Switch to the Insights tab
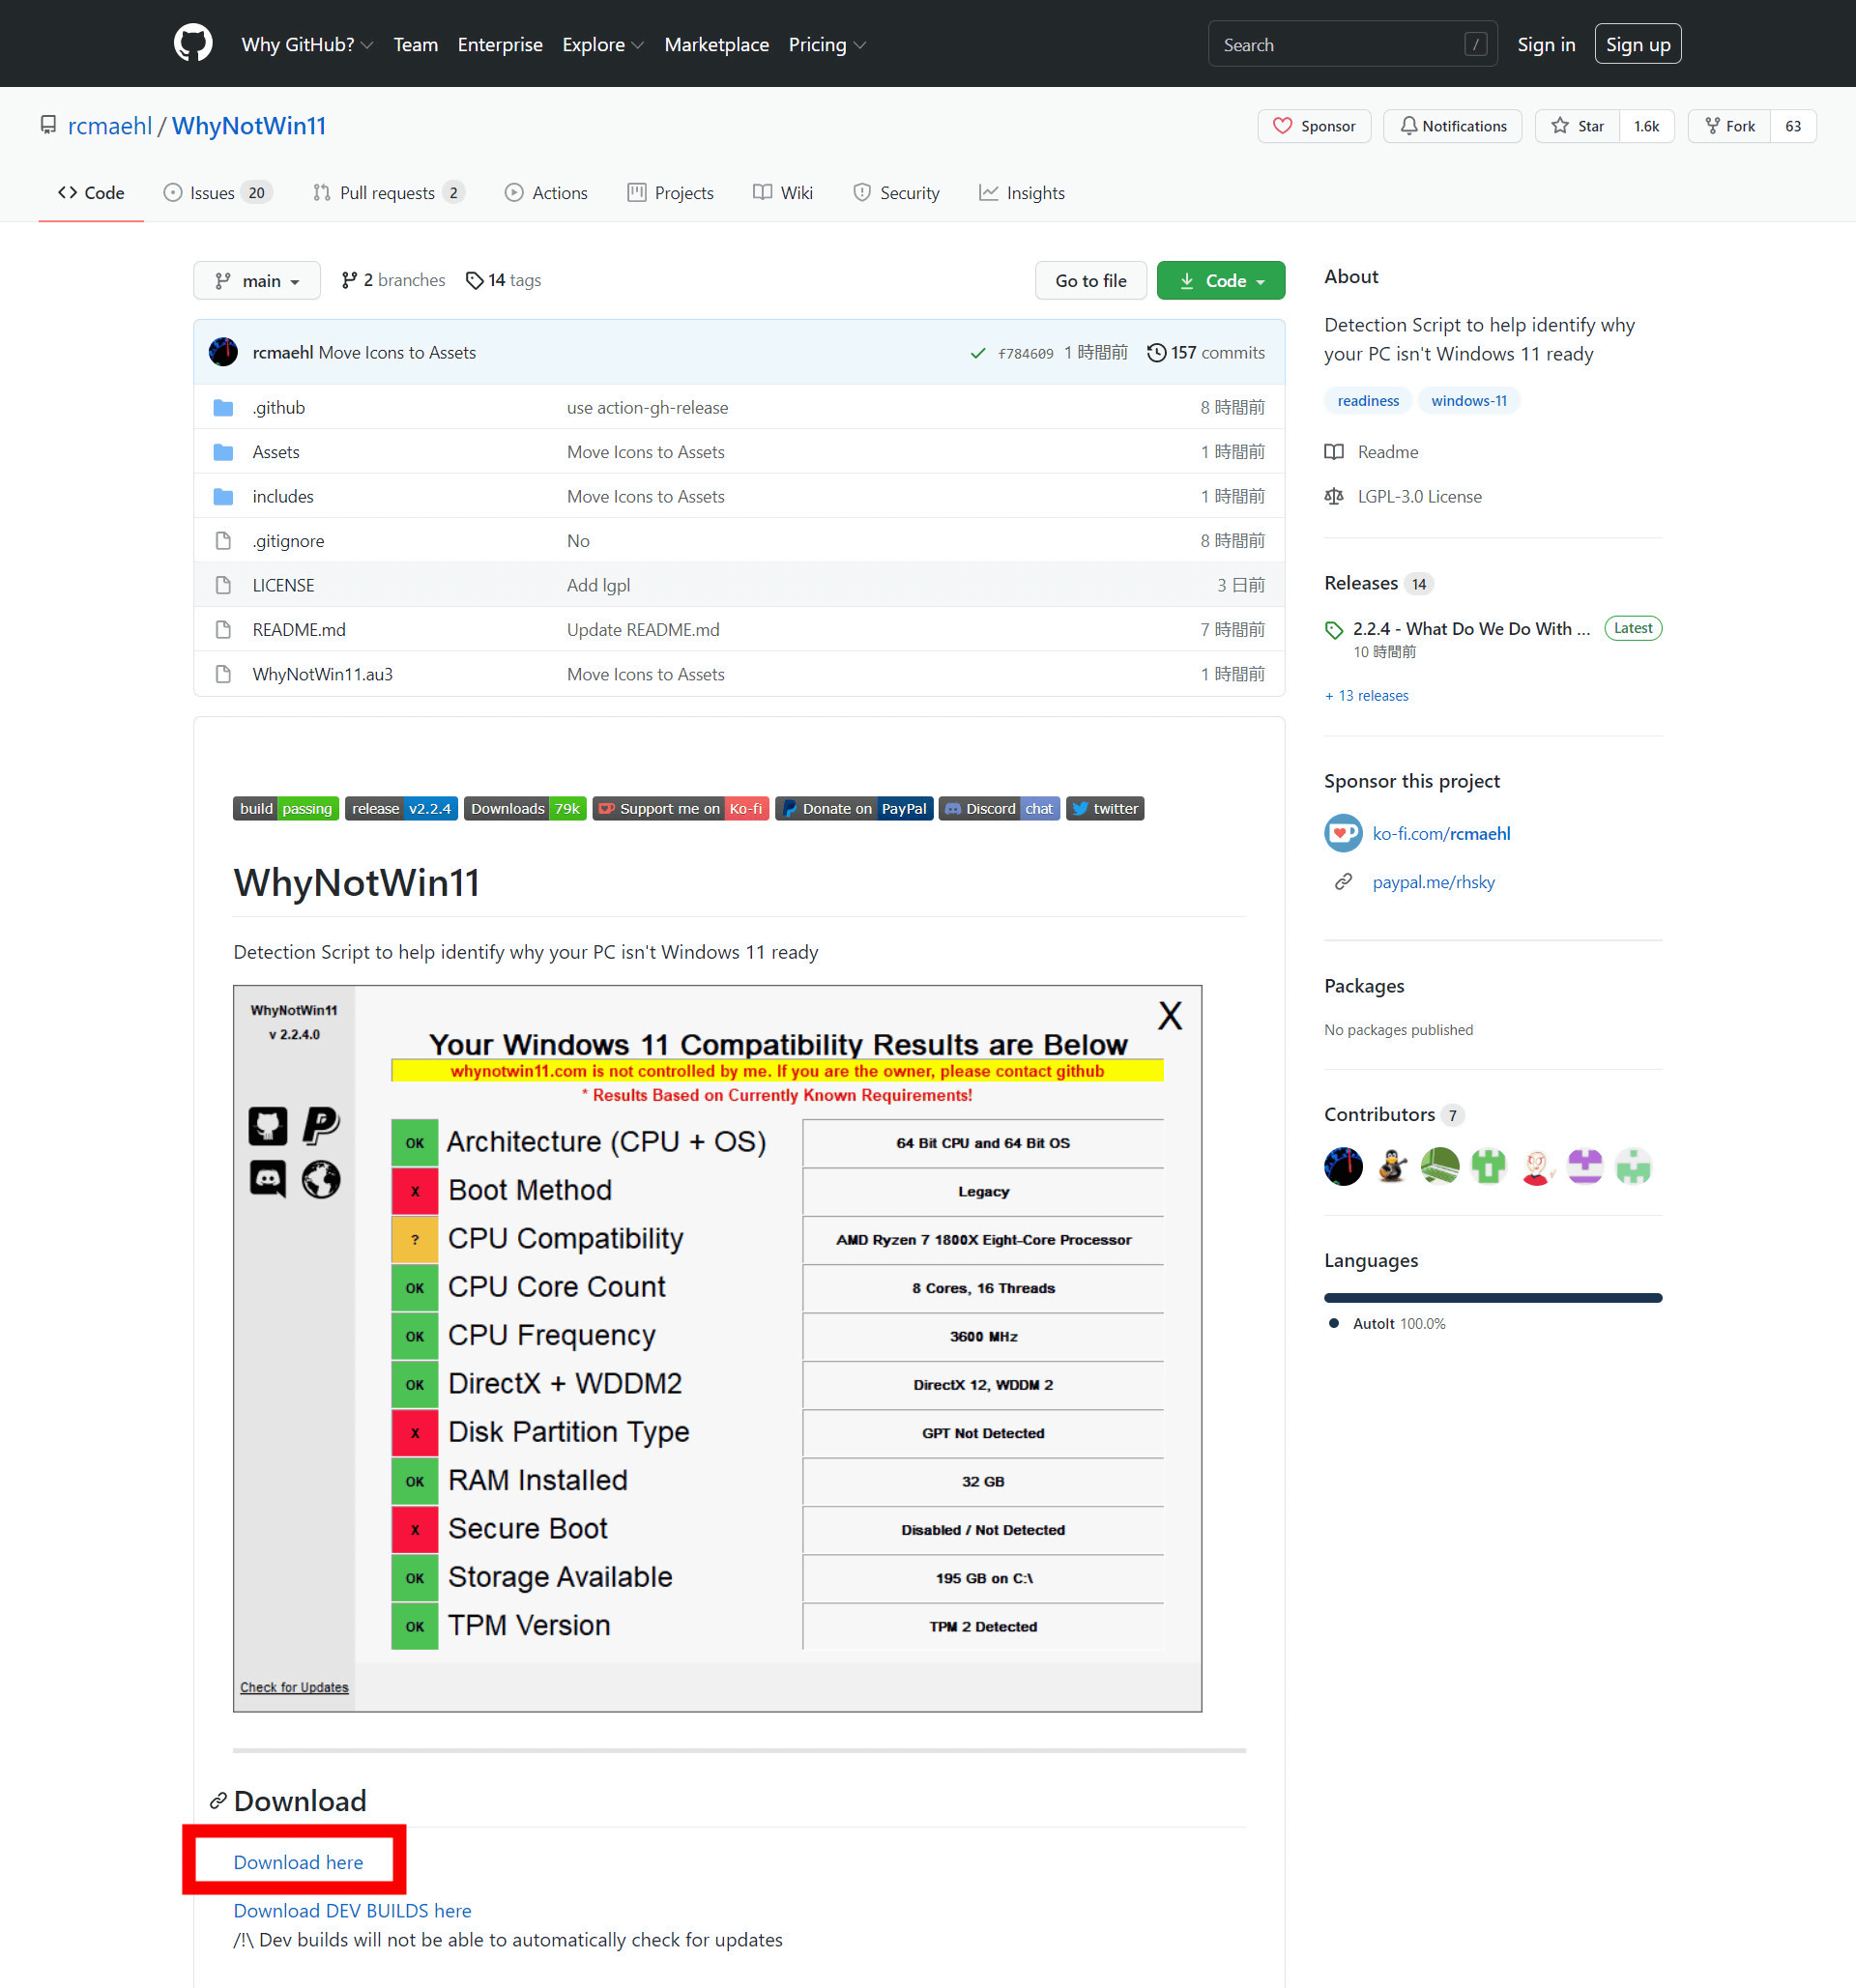This screenshot has width=1856, height=1988. [1022, 193]
